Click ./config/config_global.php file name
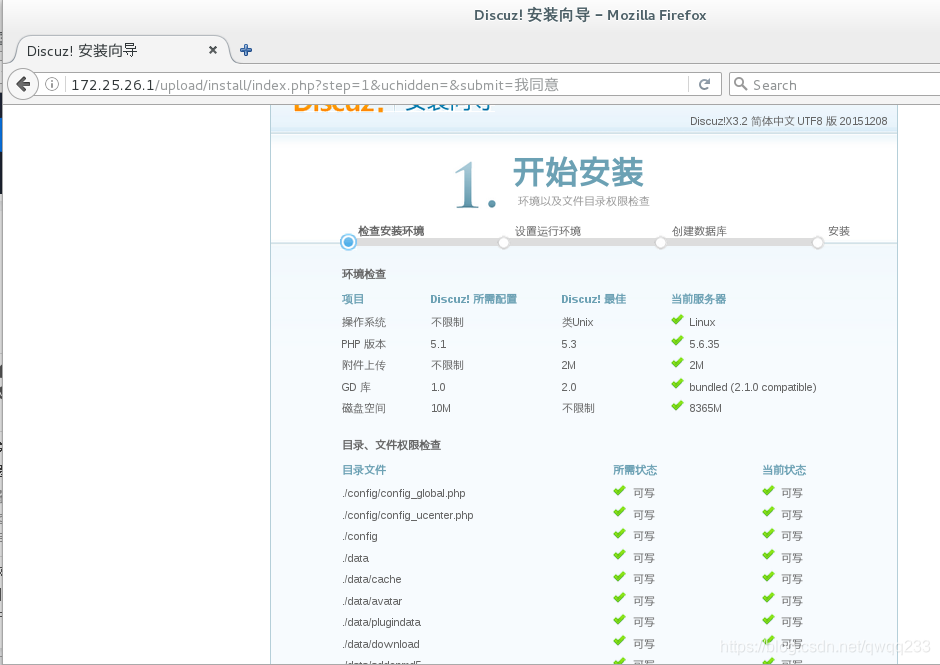The width and height of the screenshot is (940, 665). click(403, 494)
